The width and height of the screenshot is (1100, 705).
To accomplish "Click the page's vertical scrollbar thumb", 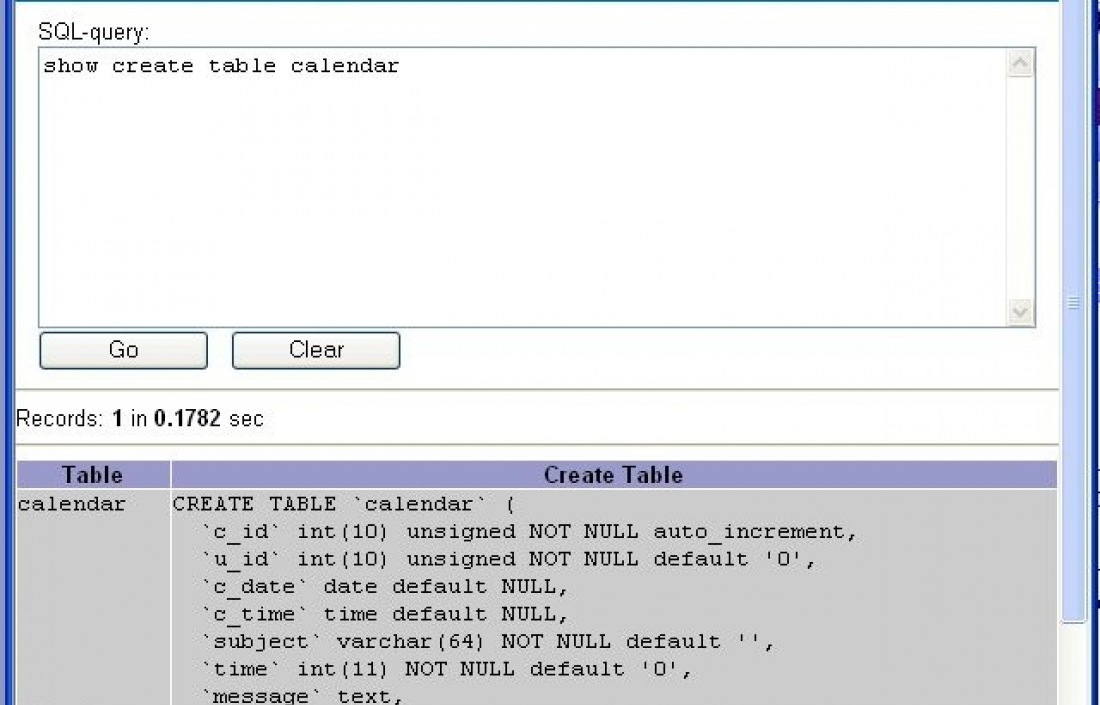I will point(1074,300).
